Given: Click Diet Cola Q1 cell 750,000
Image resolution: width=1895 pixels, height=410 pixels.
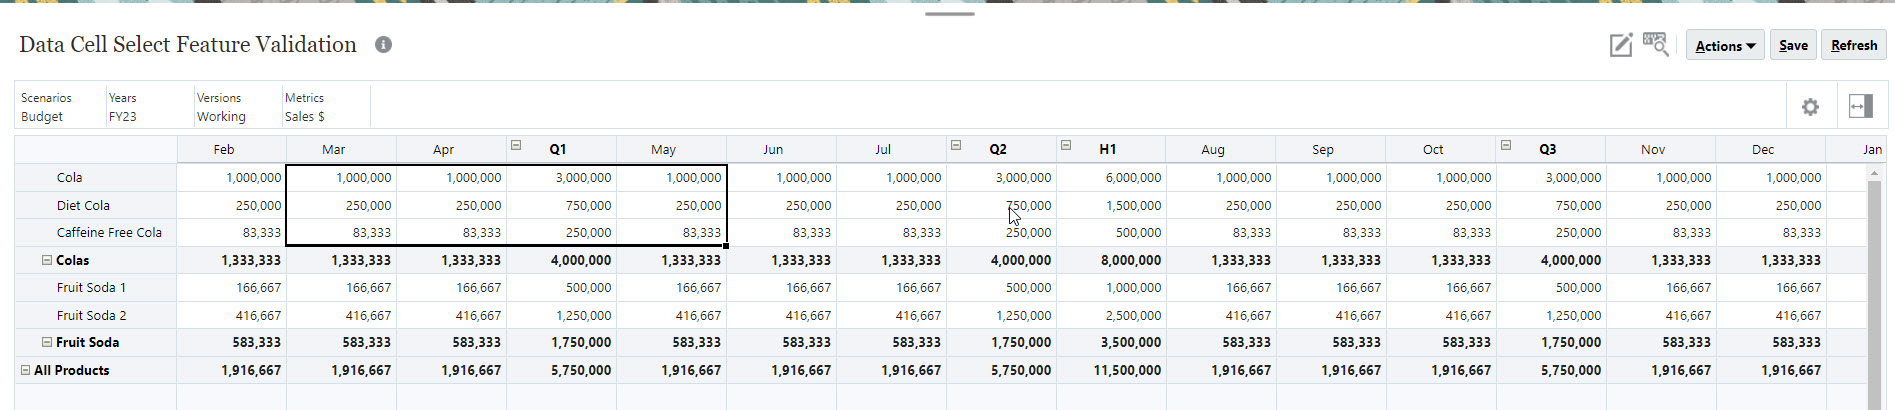Looking at the screenshot, I should pos(561,205).
